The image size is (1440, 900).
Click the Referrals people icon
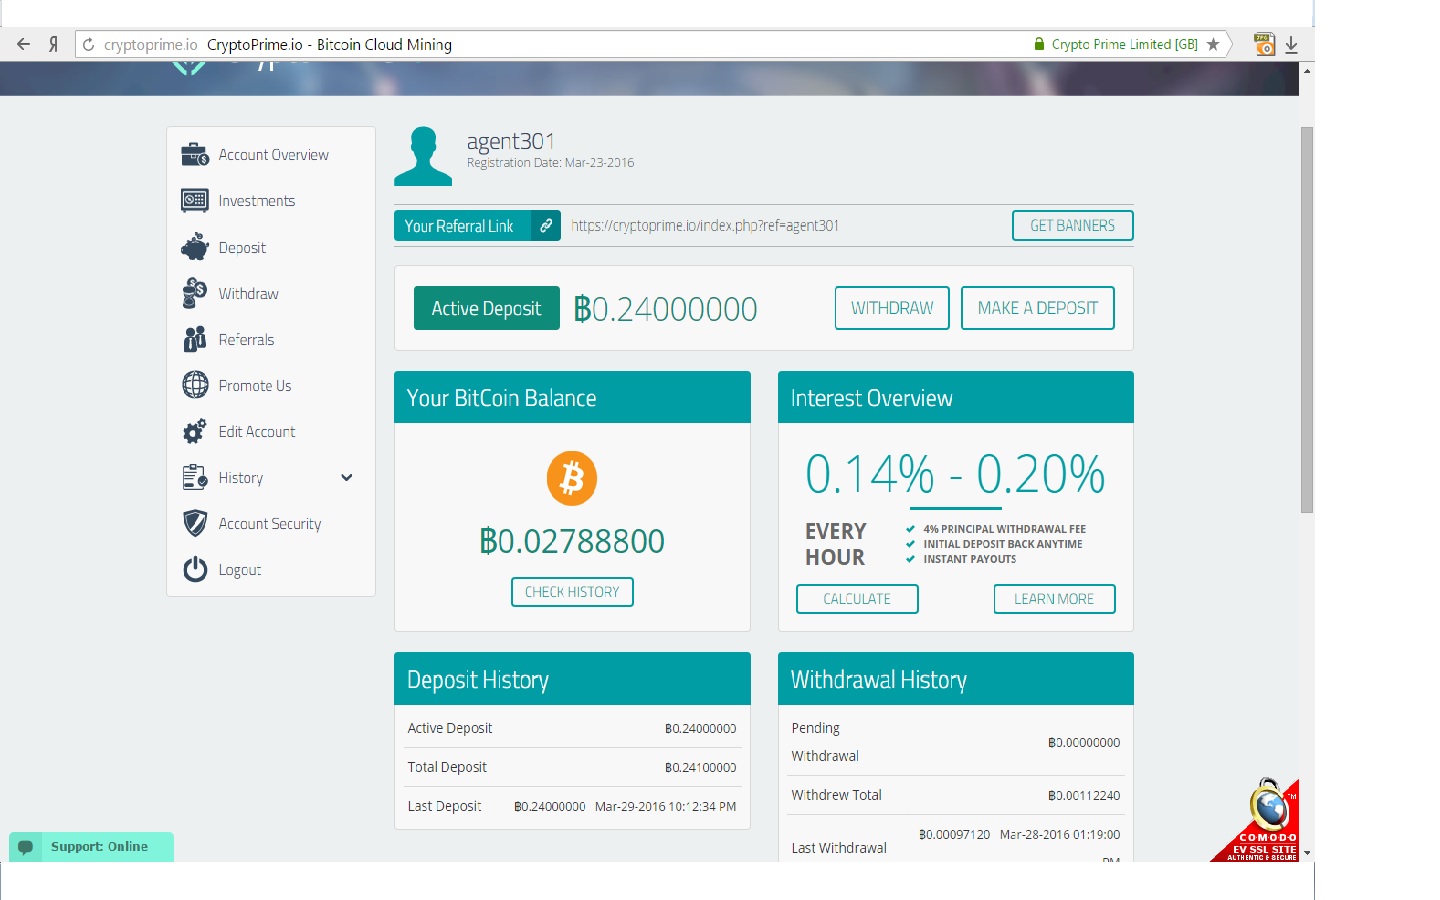tap(195, 339)
